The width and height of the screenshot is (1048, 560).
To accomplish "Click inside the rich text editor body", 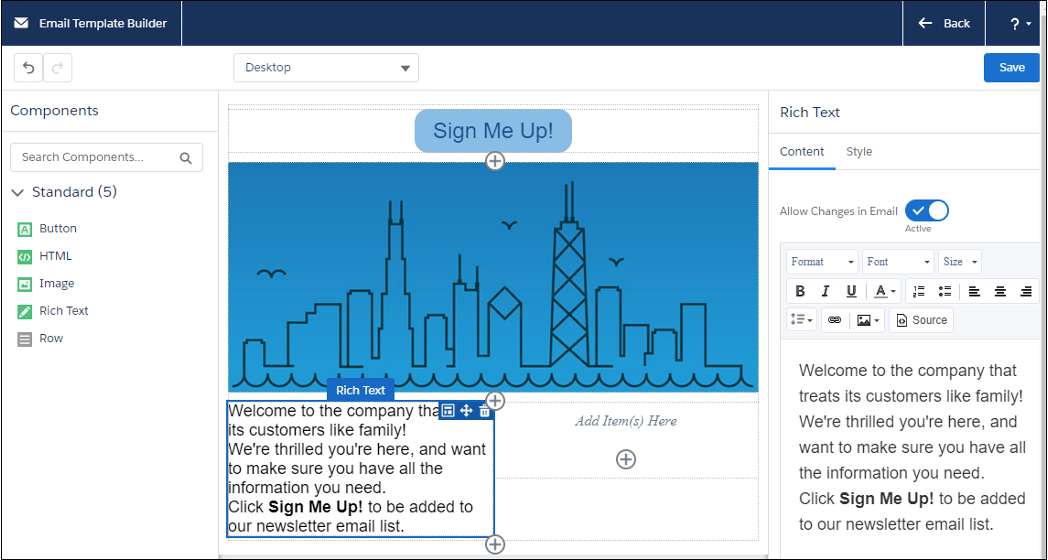I will pos(912,448).
